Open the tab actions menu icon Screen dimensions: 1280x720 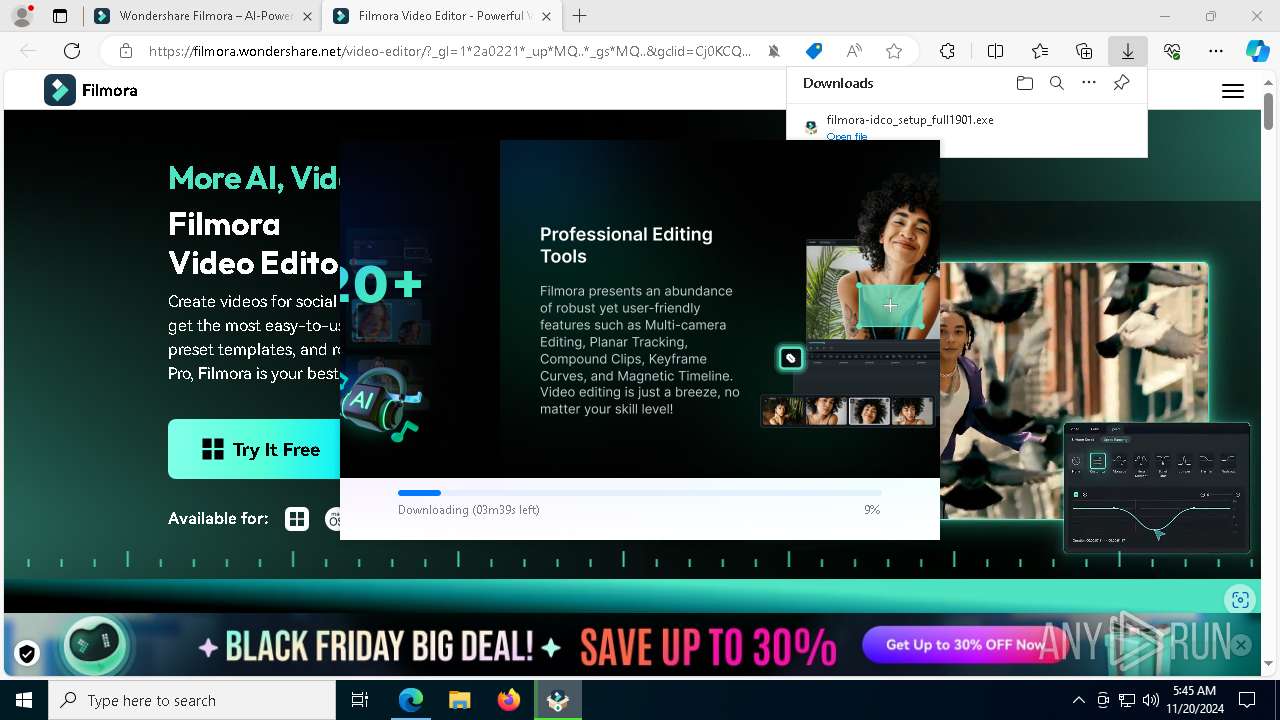[x=60, y=16]
